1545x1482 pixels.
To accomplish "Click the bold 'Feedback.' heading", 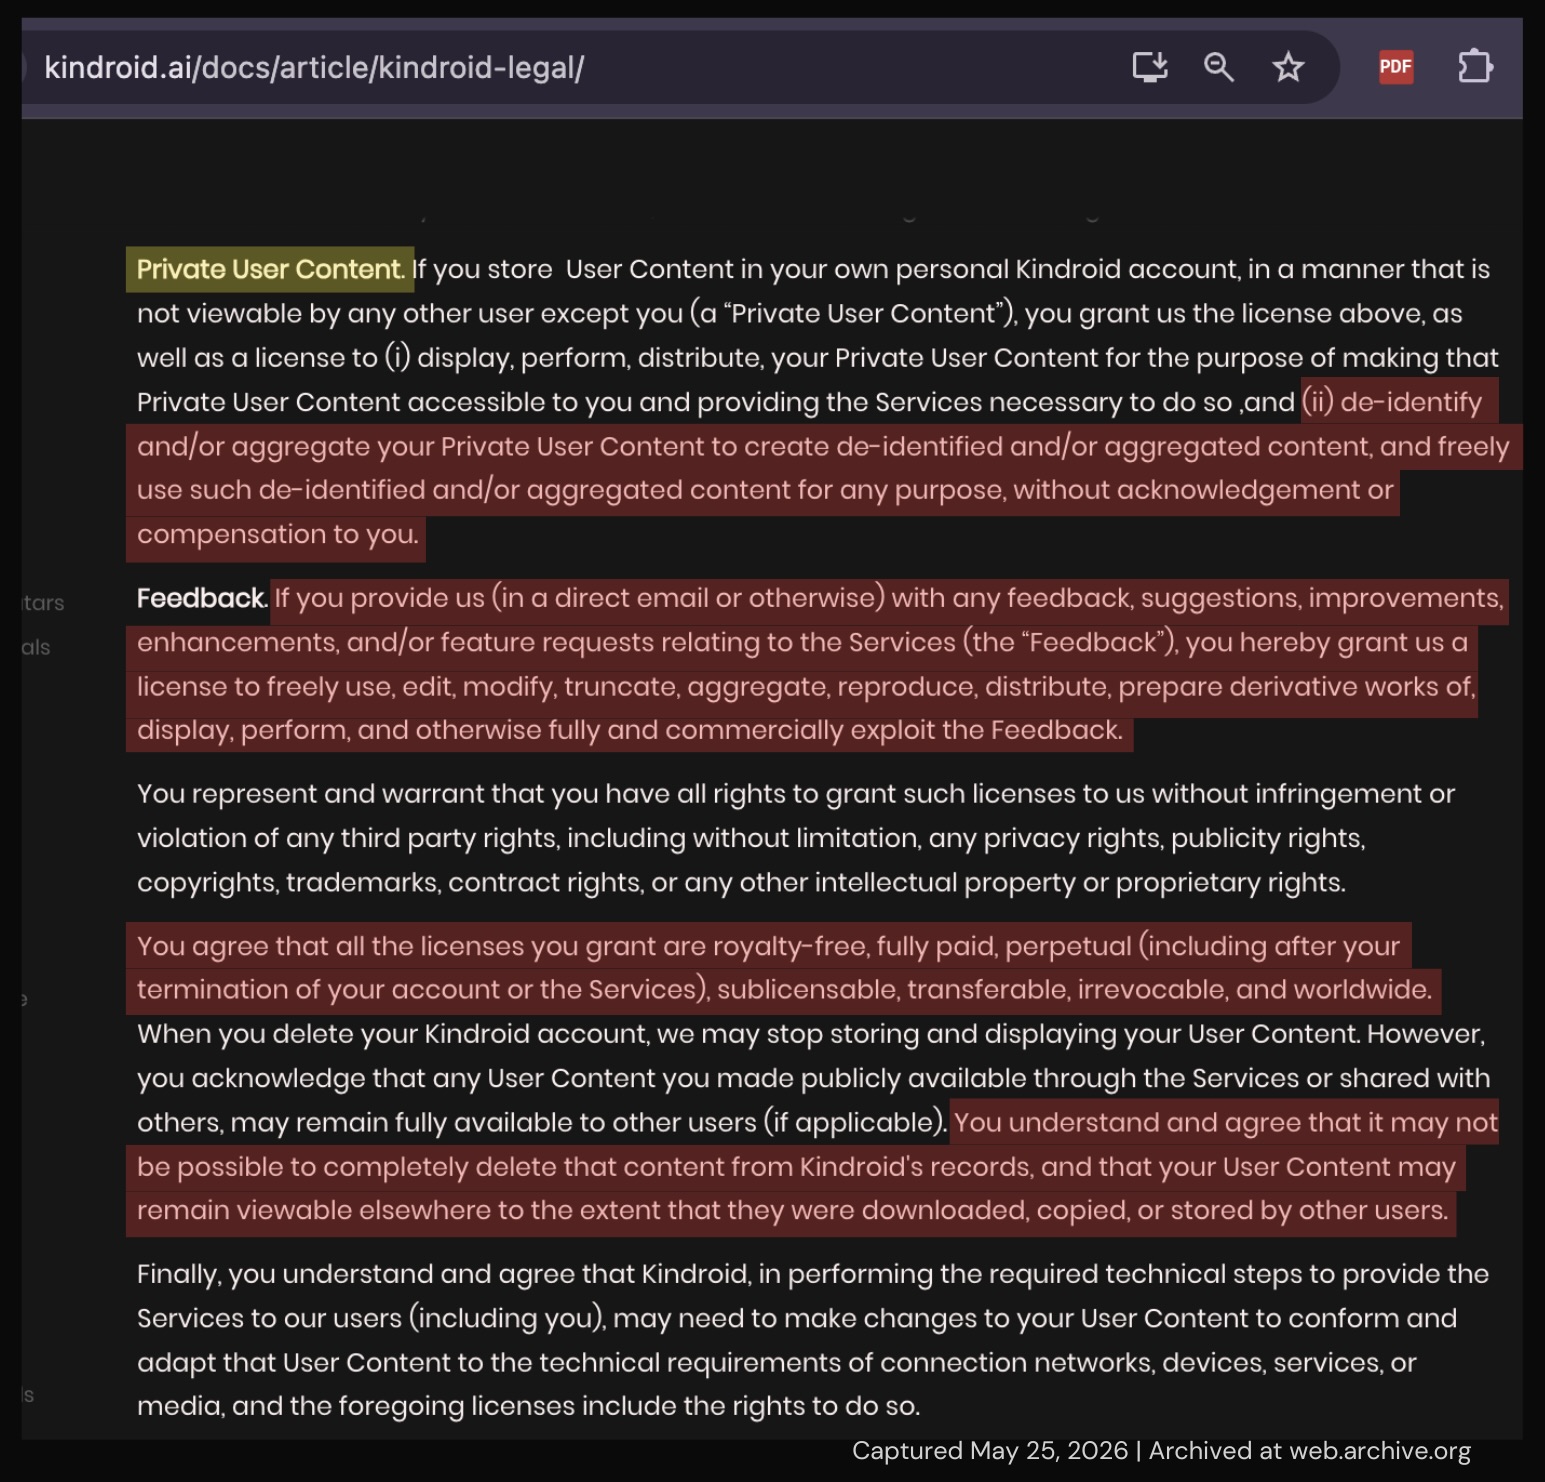I will click(x=202, y=598).
